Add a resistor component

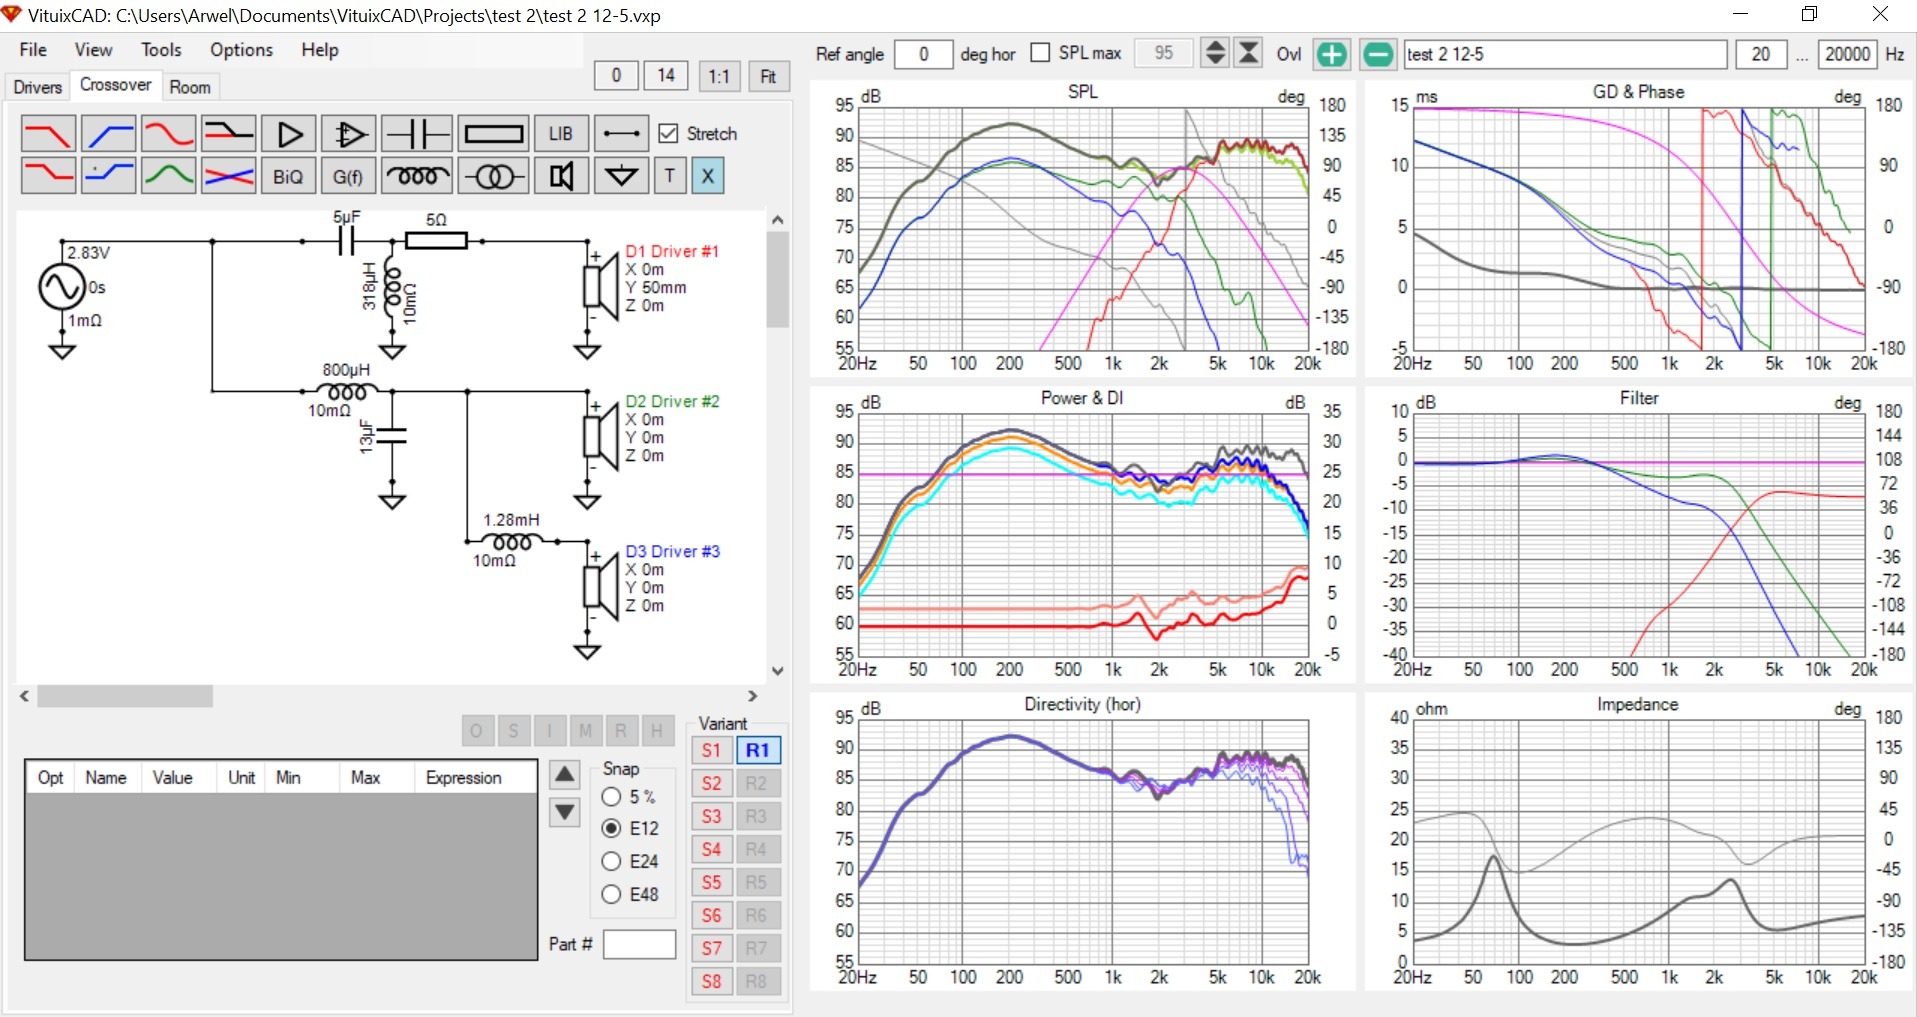[x=494, y=133]
